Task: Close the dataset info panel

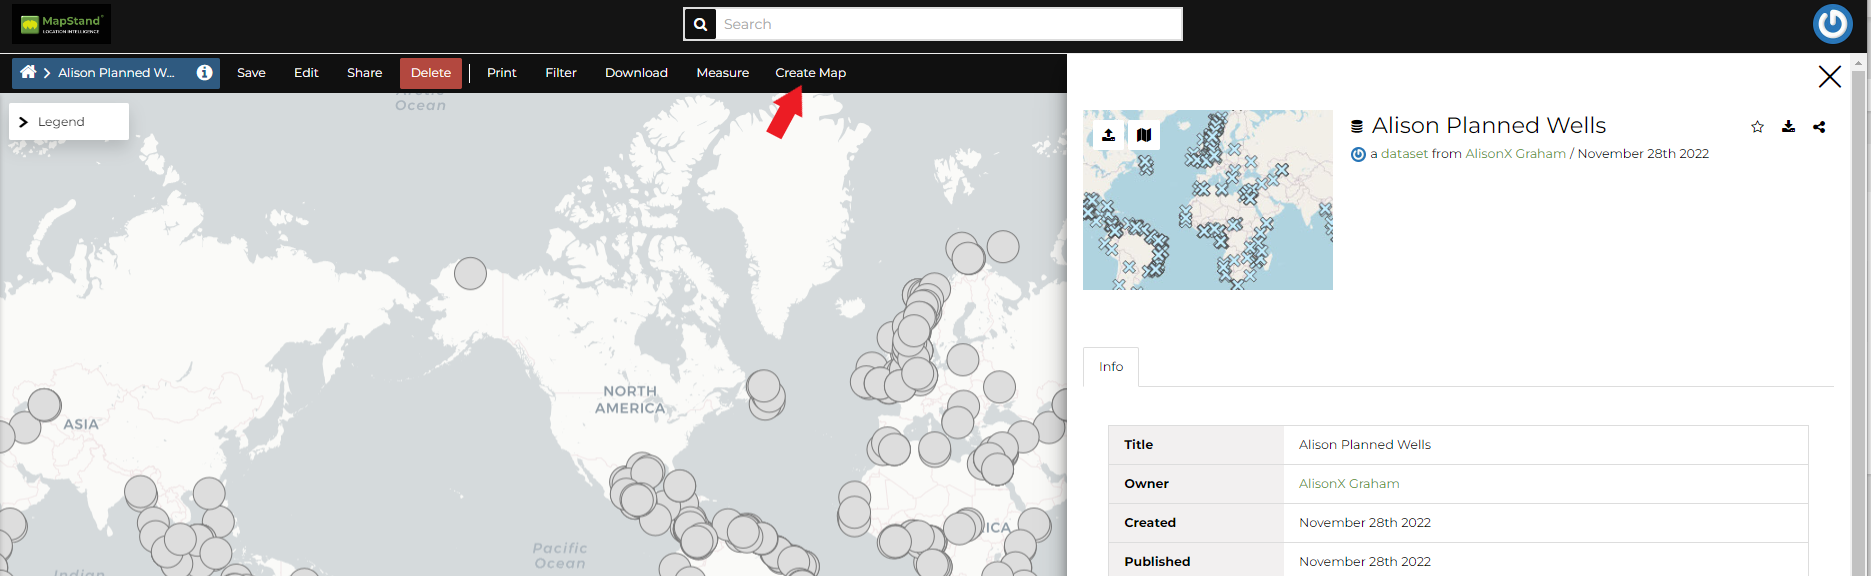Action: point(1829,77)
